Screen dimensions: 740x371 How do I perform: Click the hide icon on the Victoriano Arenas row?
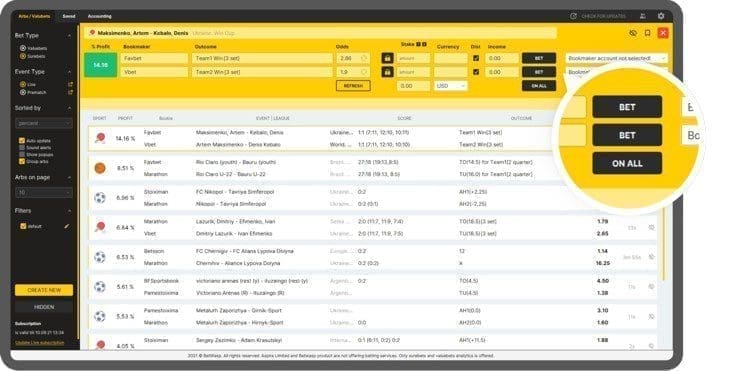click(x=651, y=287)
